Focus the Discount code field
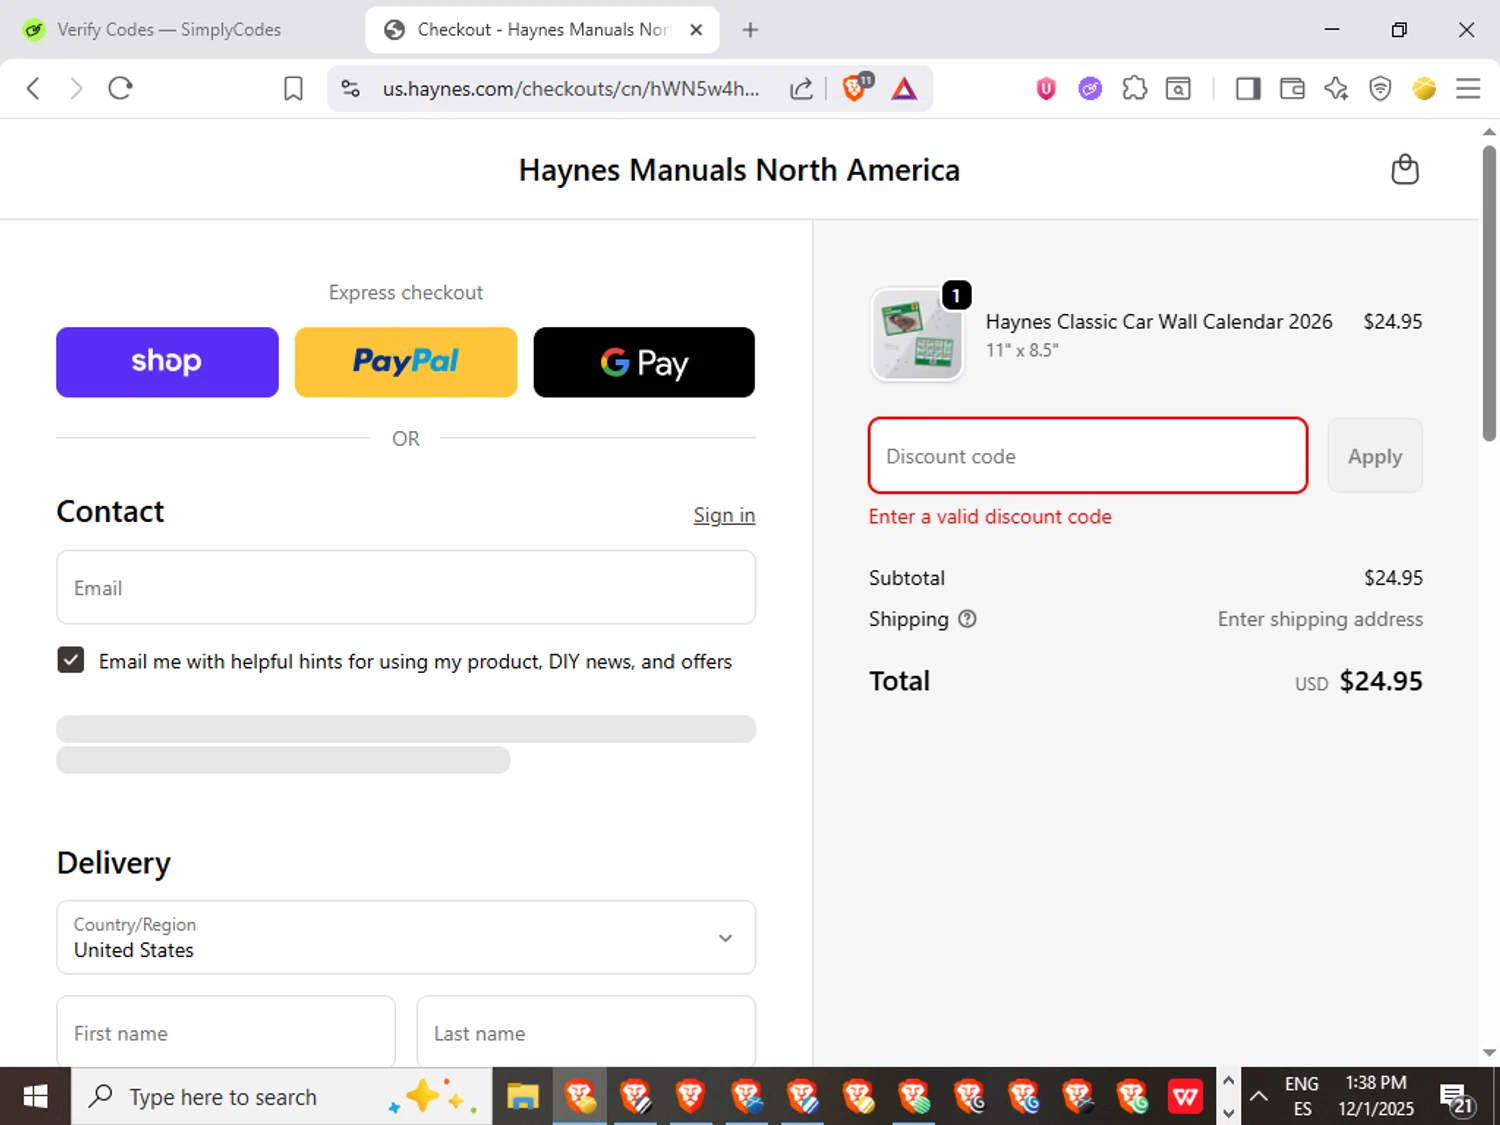 coord(1088,456)
